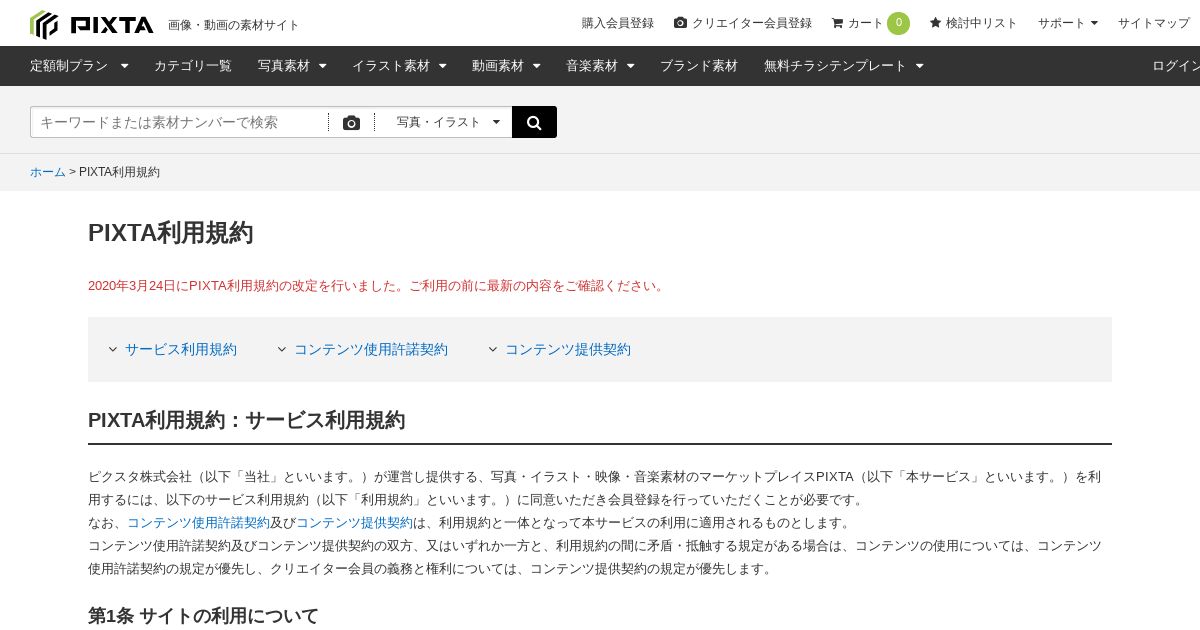Click the green cart count badge
This screenshot has height=630, width=1200.
(898, 23)
